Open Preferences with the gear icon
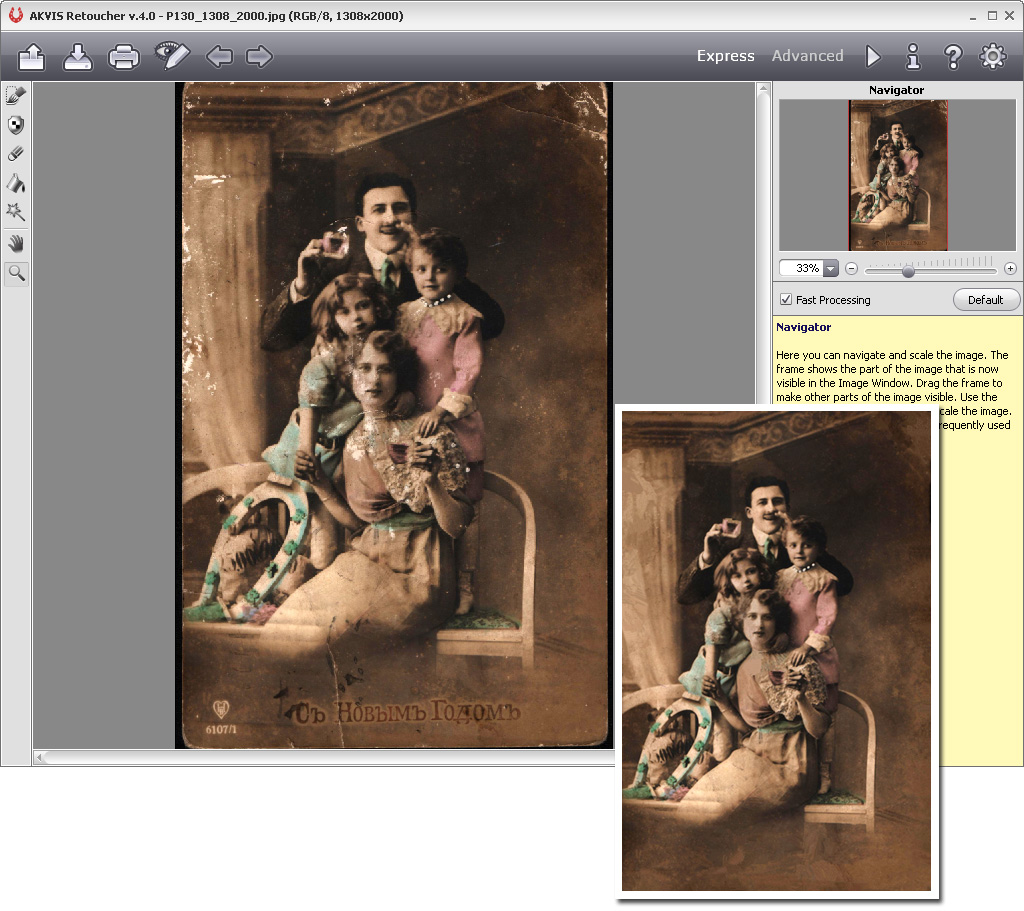 [993, 56]
